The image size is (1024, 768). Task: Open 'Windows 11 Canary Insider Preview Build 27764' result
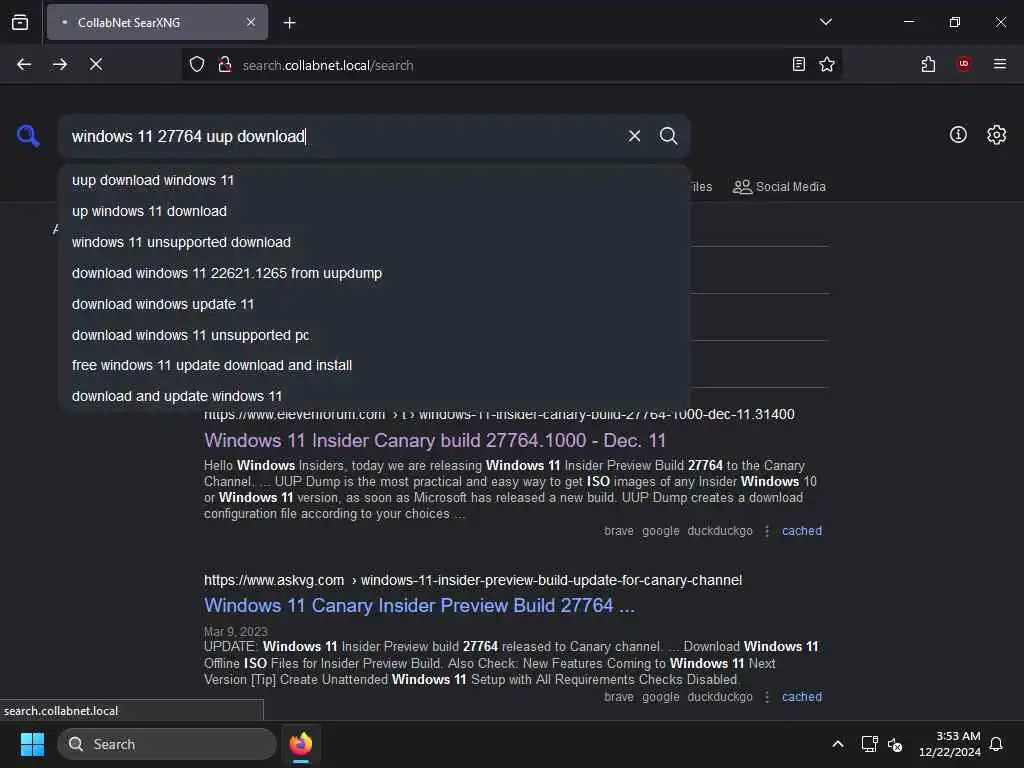(419, 605)
